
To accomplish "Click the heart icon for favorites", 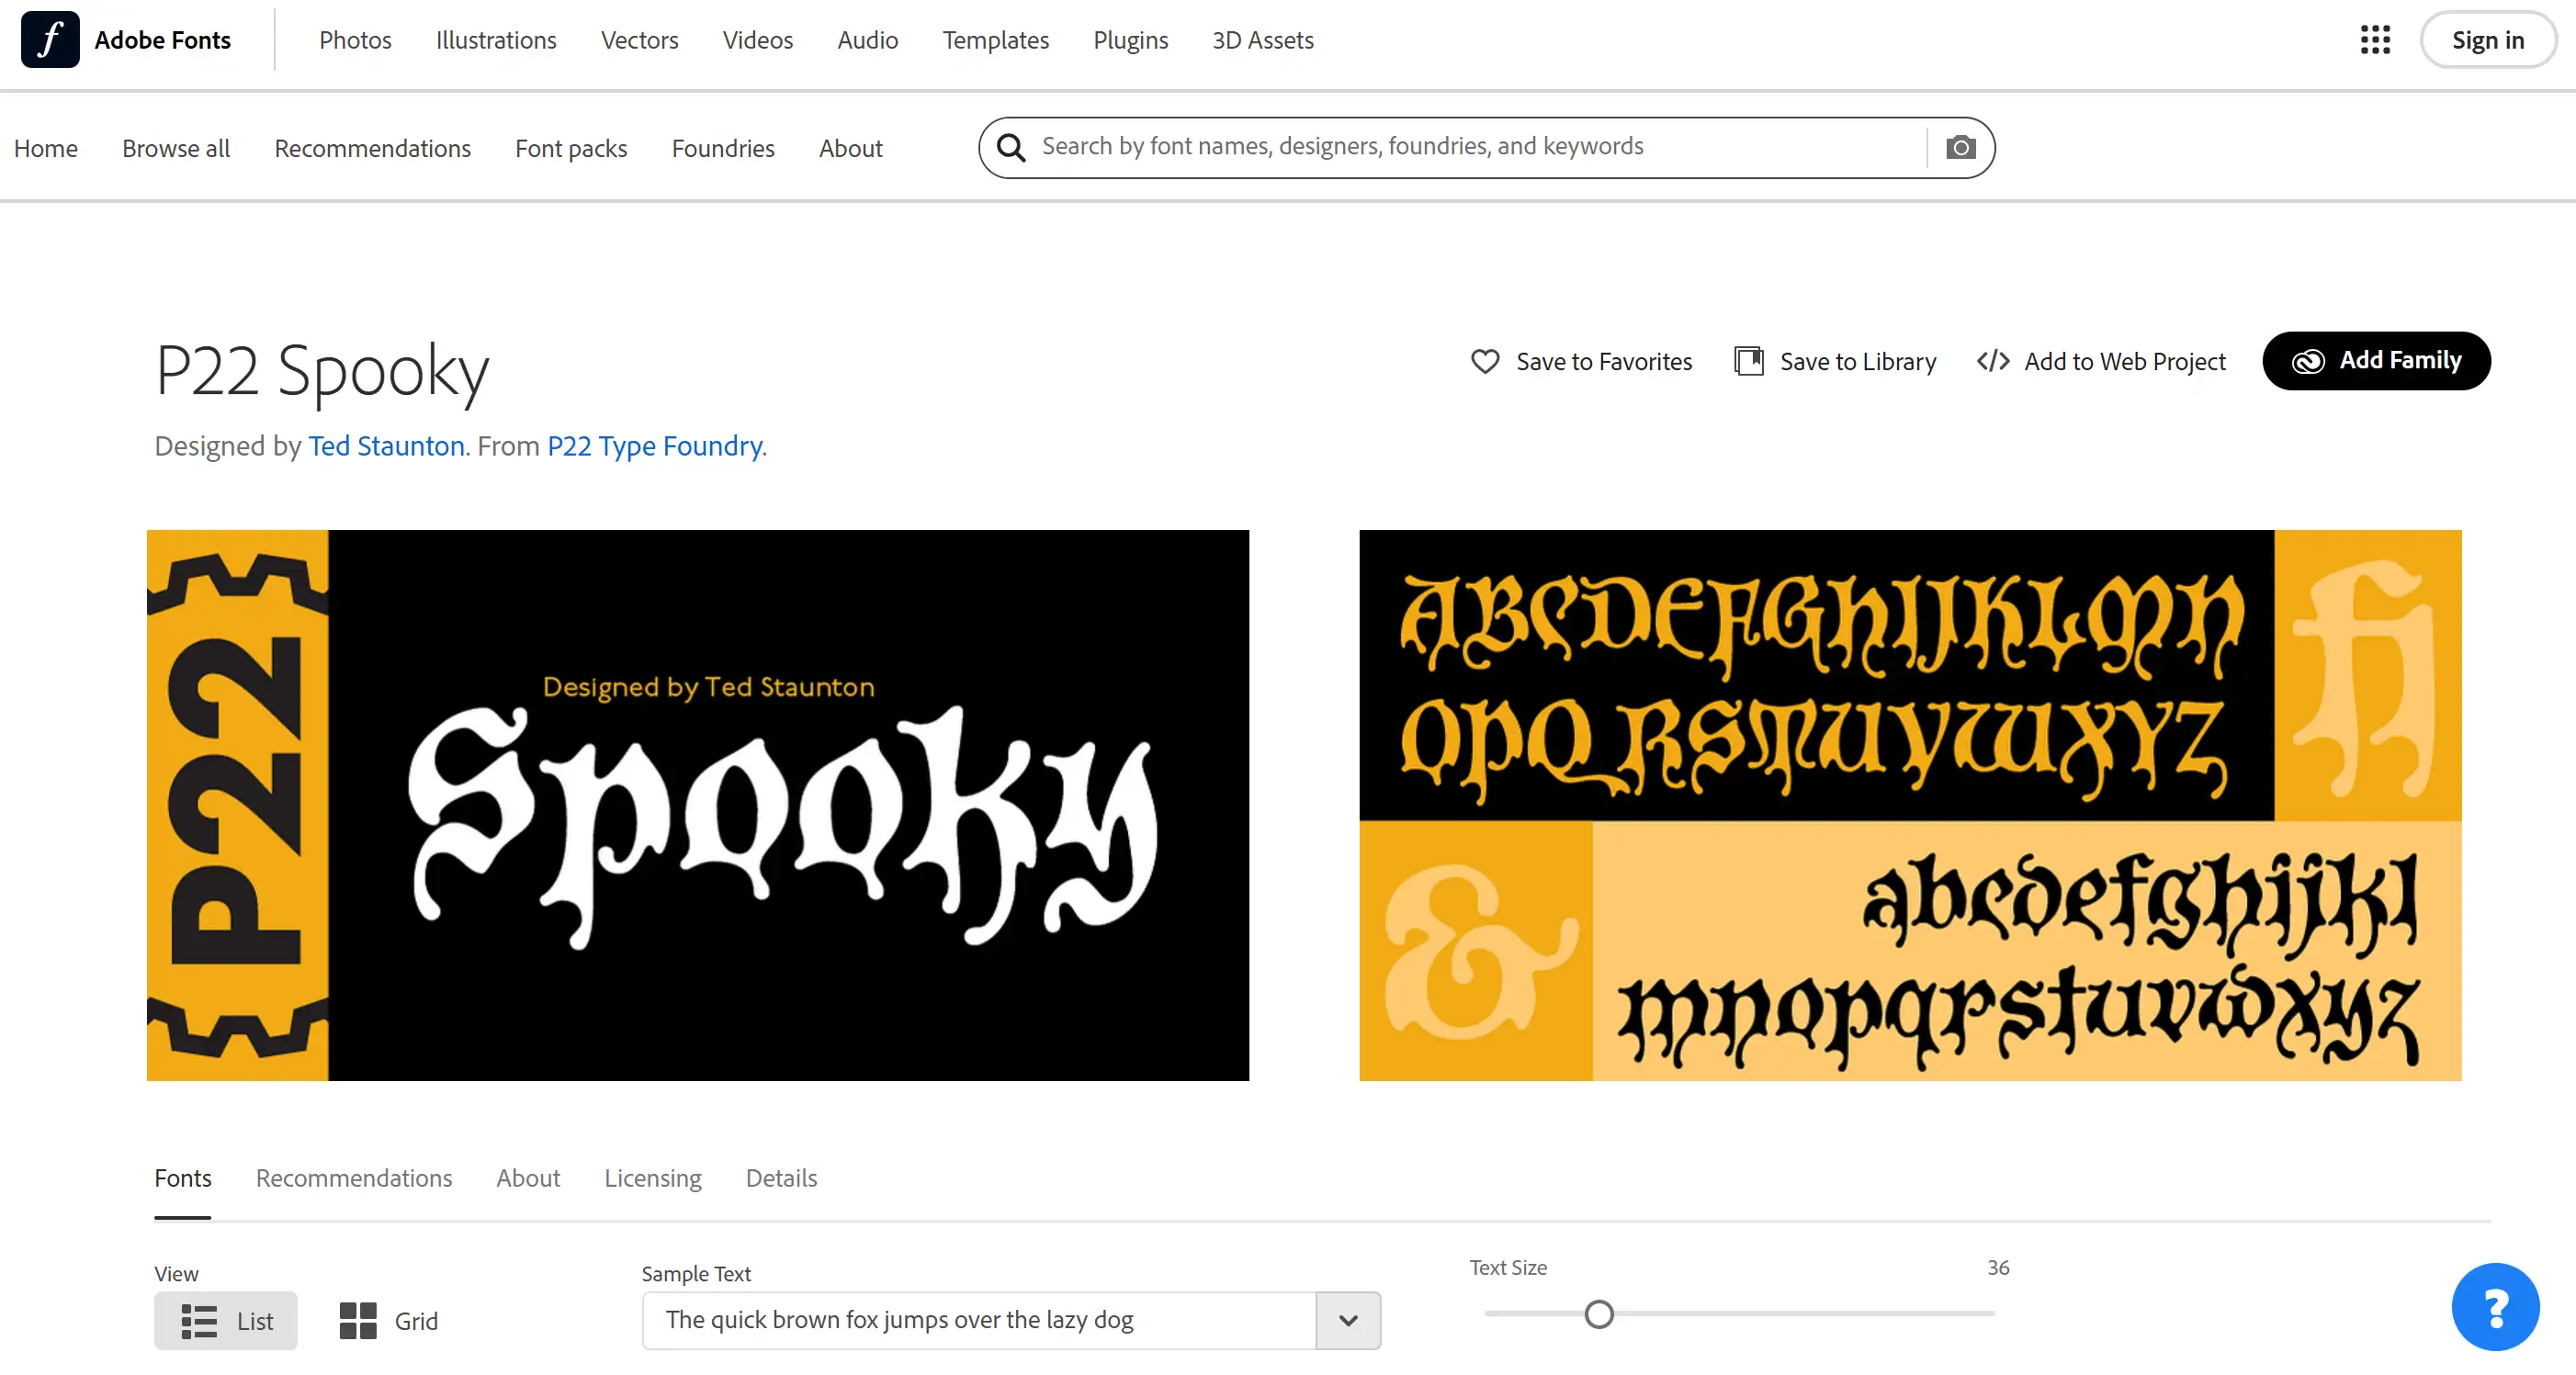I will pyautogui.click(x=1485, y=361).
